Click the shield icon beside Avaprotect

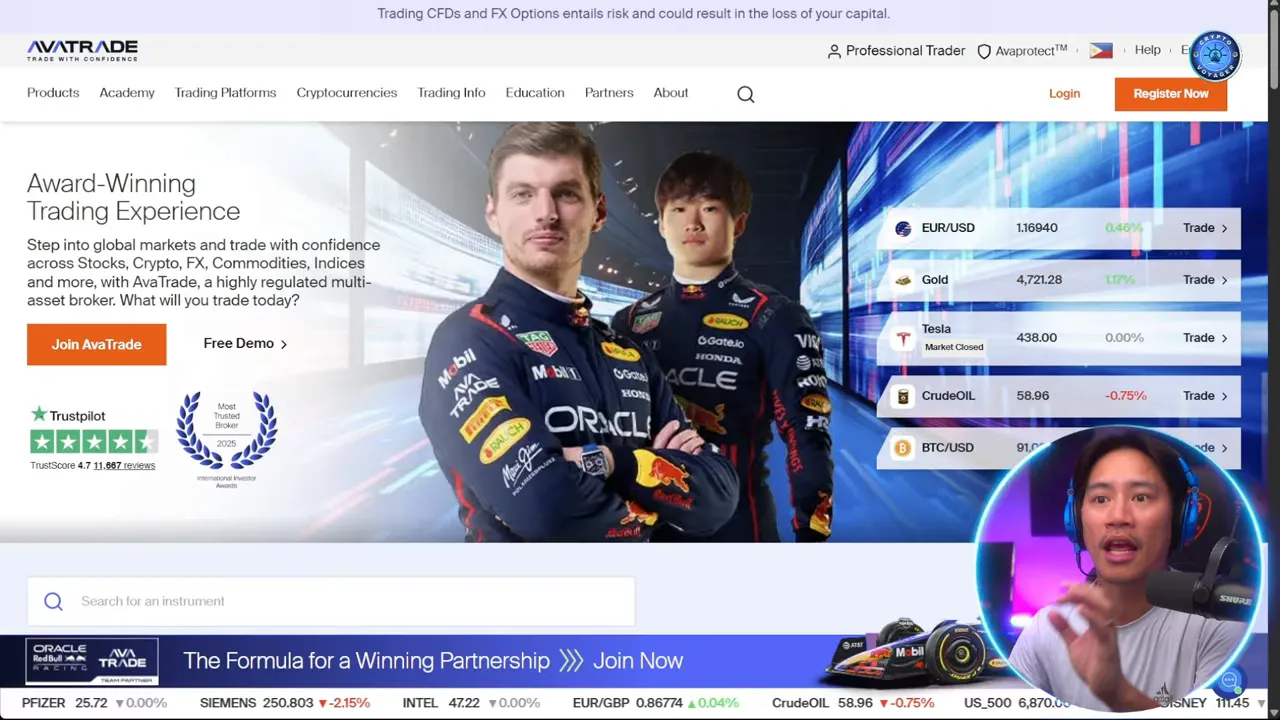(984, 51)
